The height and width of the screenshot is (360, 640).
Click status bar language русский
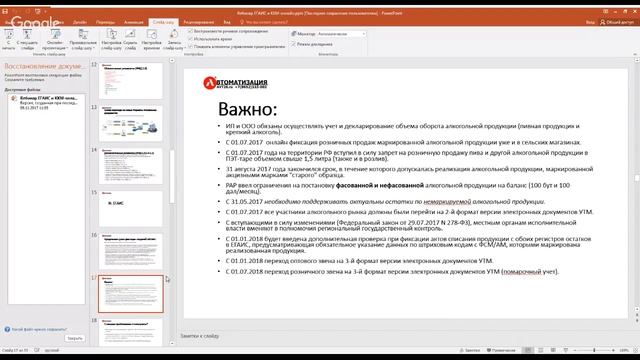tap(52, 350)
